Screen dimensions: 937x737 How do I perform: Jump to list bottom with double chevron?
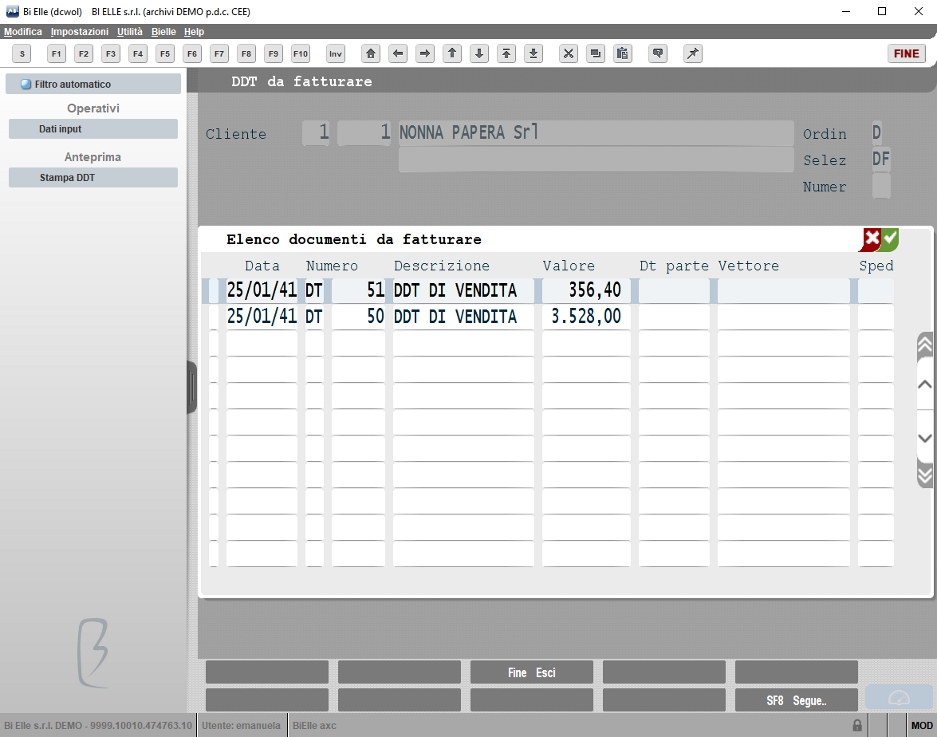[x=924, y=475]
